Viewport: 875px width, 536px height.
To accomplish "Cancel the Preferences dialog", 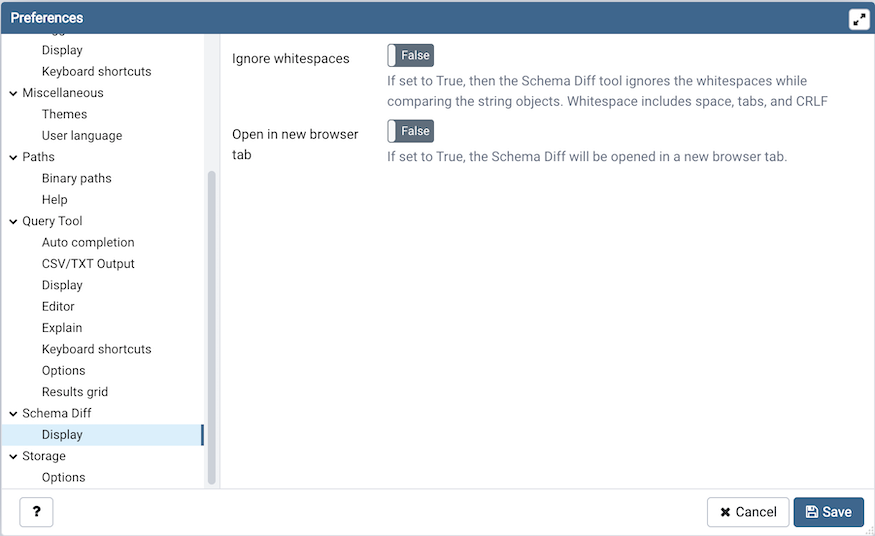I will 748,512.
